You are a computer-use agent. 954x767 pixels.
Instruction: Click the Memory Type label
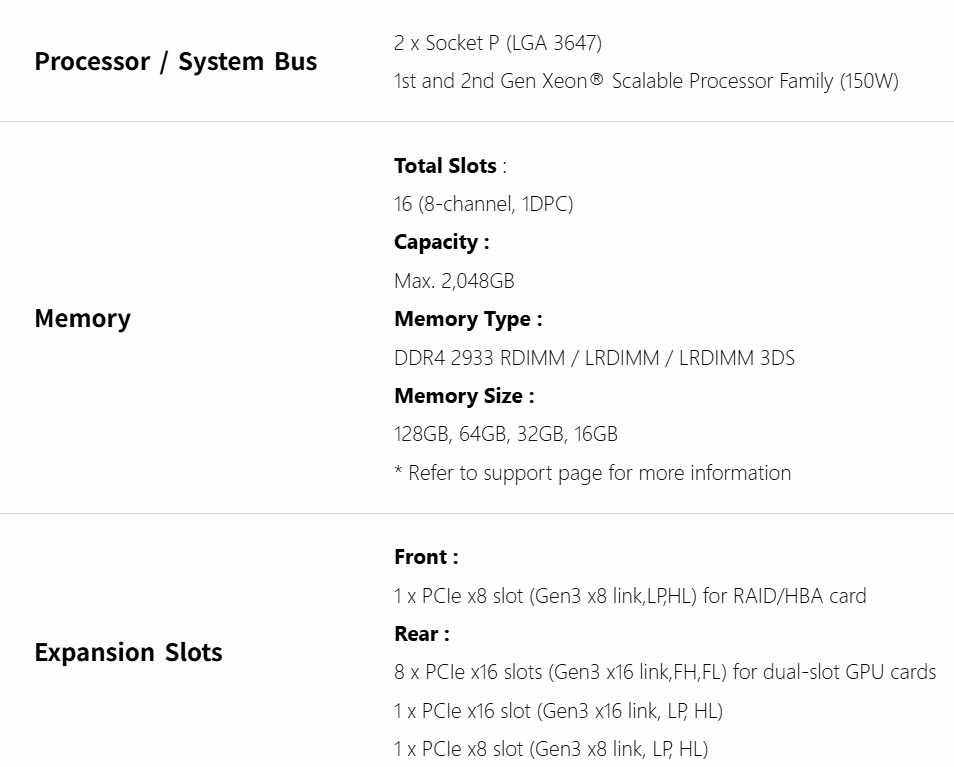click(467, 319)
